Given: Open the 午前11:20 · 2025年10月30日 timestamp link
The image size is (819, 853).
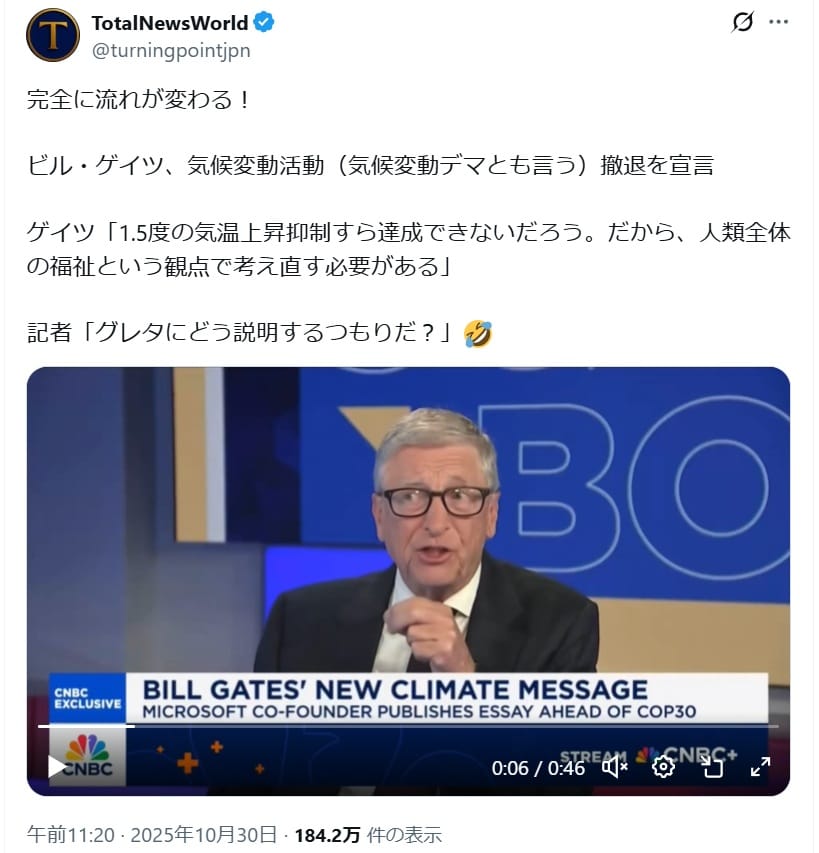Looking at the screenshot, I should pos(152,835).
